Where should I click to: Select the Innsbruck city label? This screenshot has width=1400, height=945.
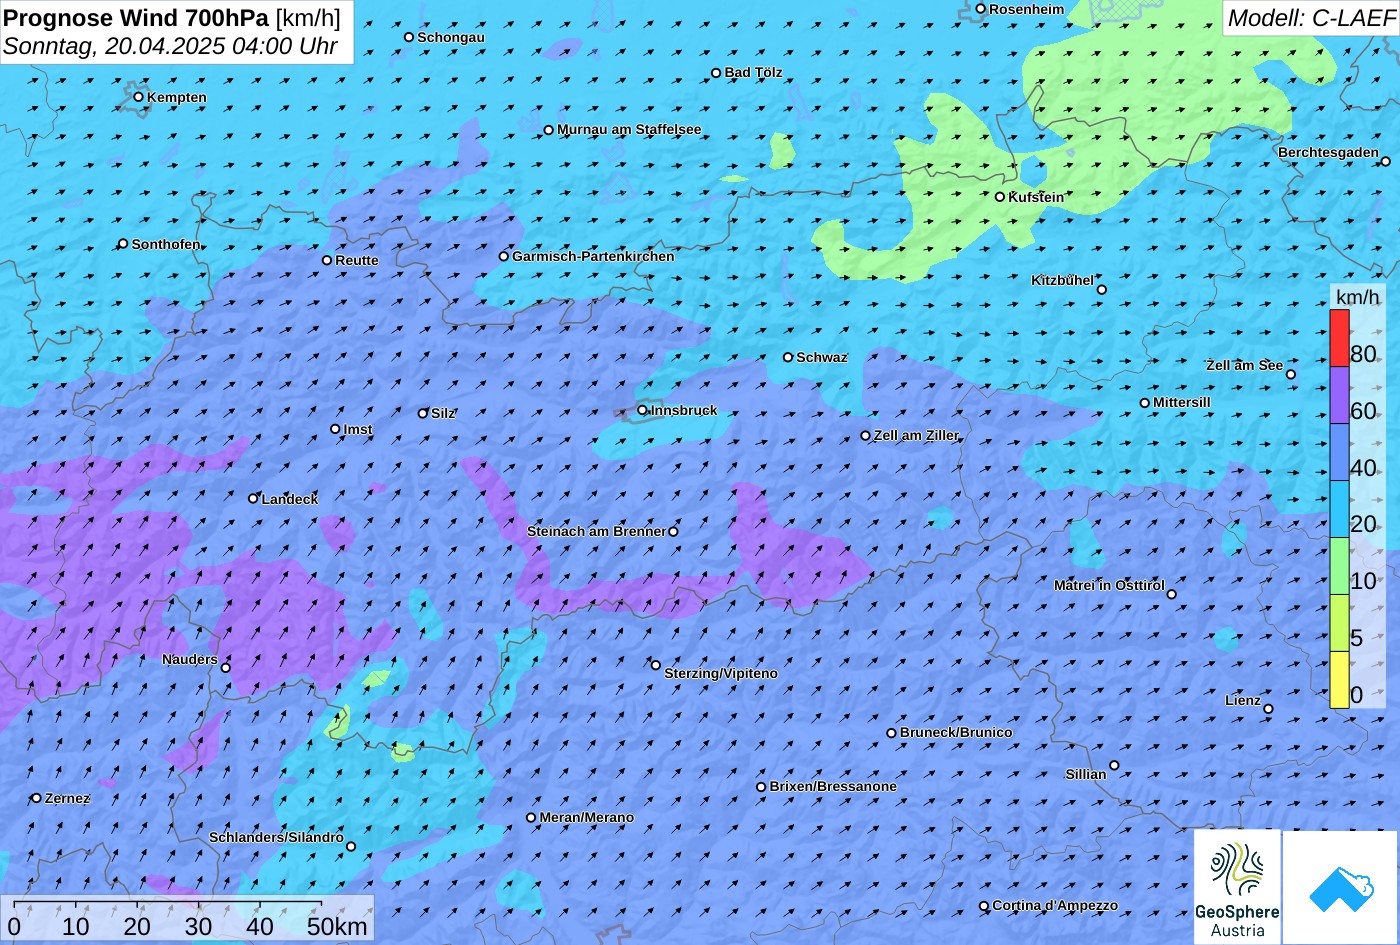click(x=684, y=410)
